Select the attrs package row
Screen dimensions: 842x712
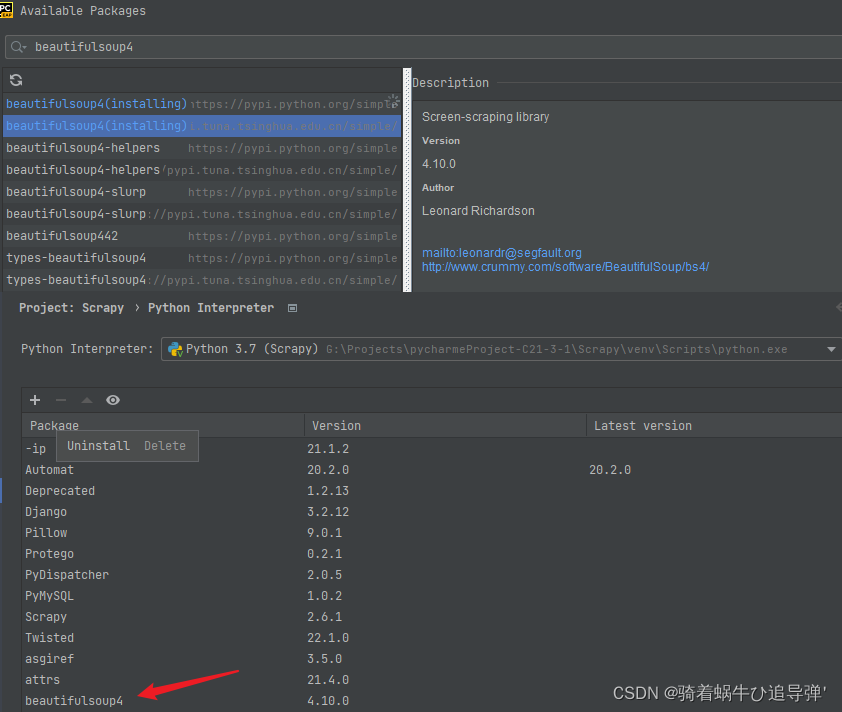pos(432,679)
